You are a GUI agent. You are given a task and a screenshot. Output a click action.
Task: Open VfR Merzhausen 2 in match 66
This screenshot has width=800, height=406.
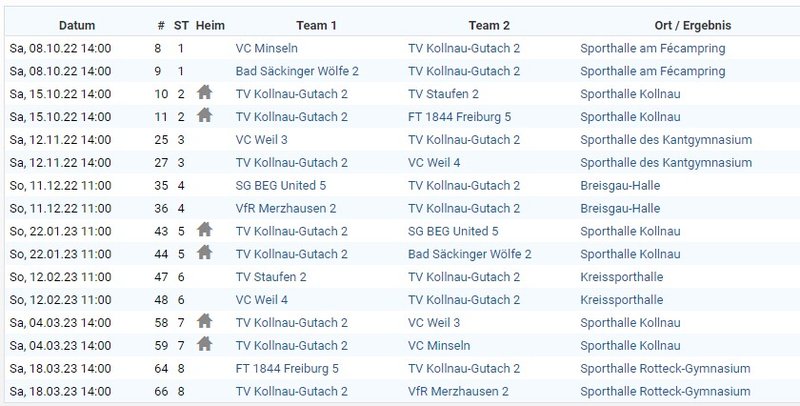tap(458, 391)
